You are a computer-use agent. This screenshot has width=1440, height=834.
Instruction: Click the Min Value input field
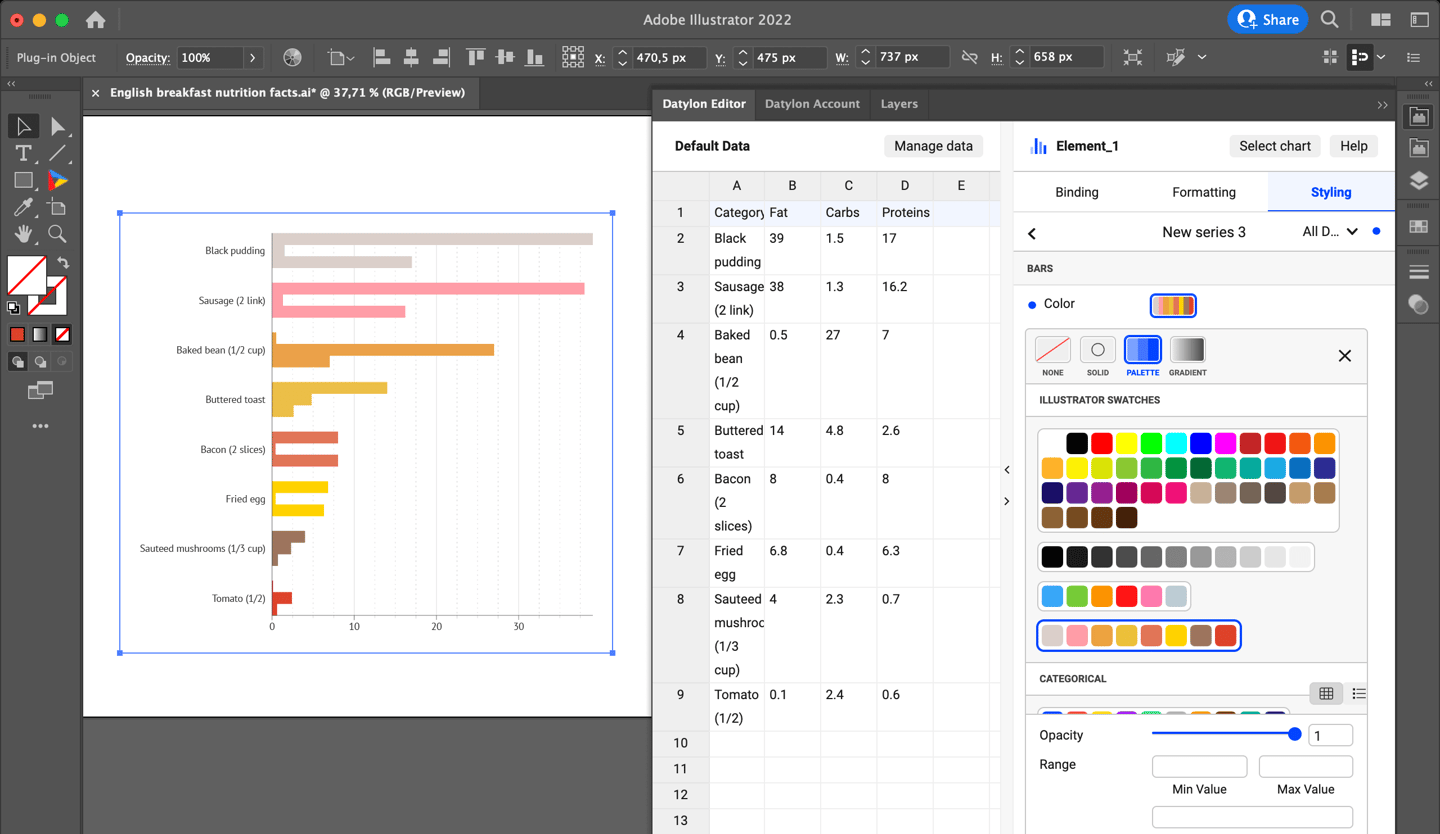1199,766
